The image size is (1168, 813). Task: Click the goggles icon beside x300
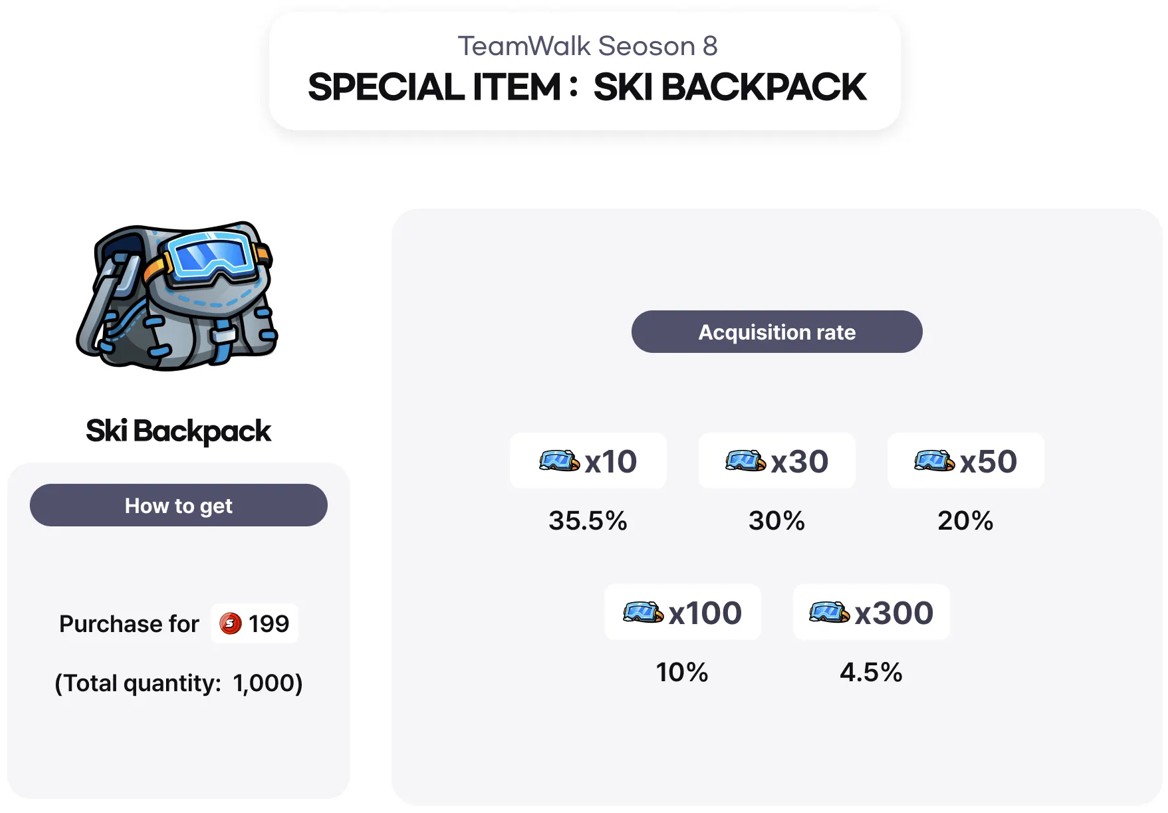[829, 612]
